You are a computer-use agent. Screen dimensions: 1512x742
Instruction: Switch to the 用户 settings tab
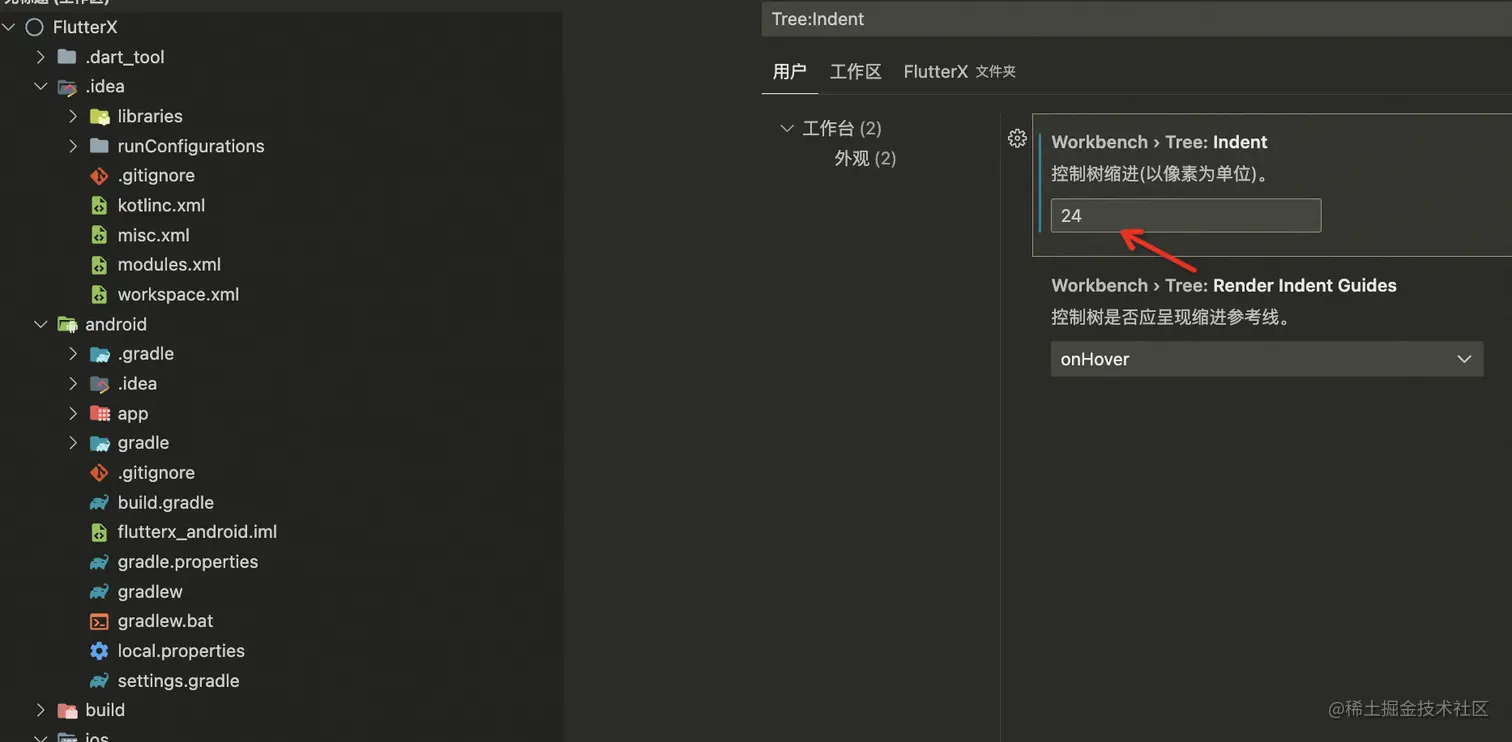pyautogui.click(x=789, y=72)
